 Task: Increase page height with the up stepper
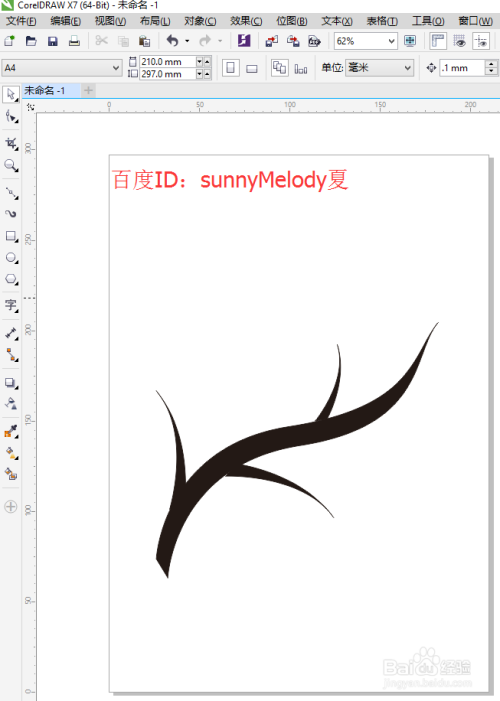[207, 74]
